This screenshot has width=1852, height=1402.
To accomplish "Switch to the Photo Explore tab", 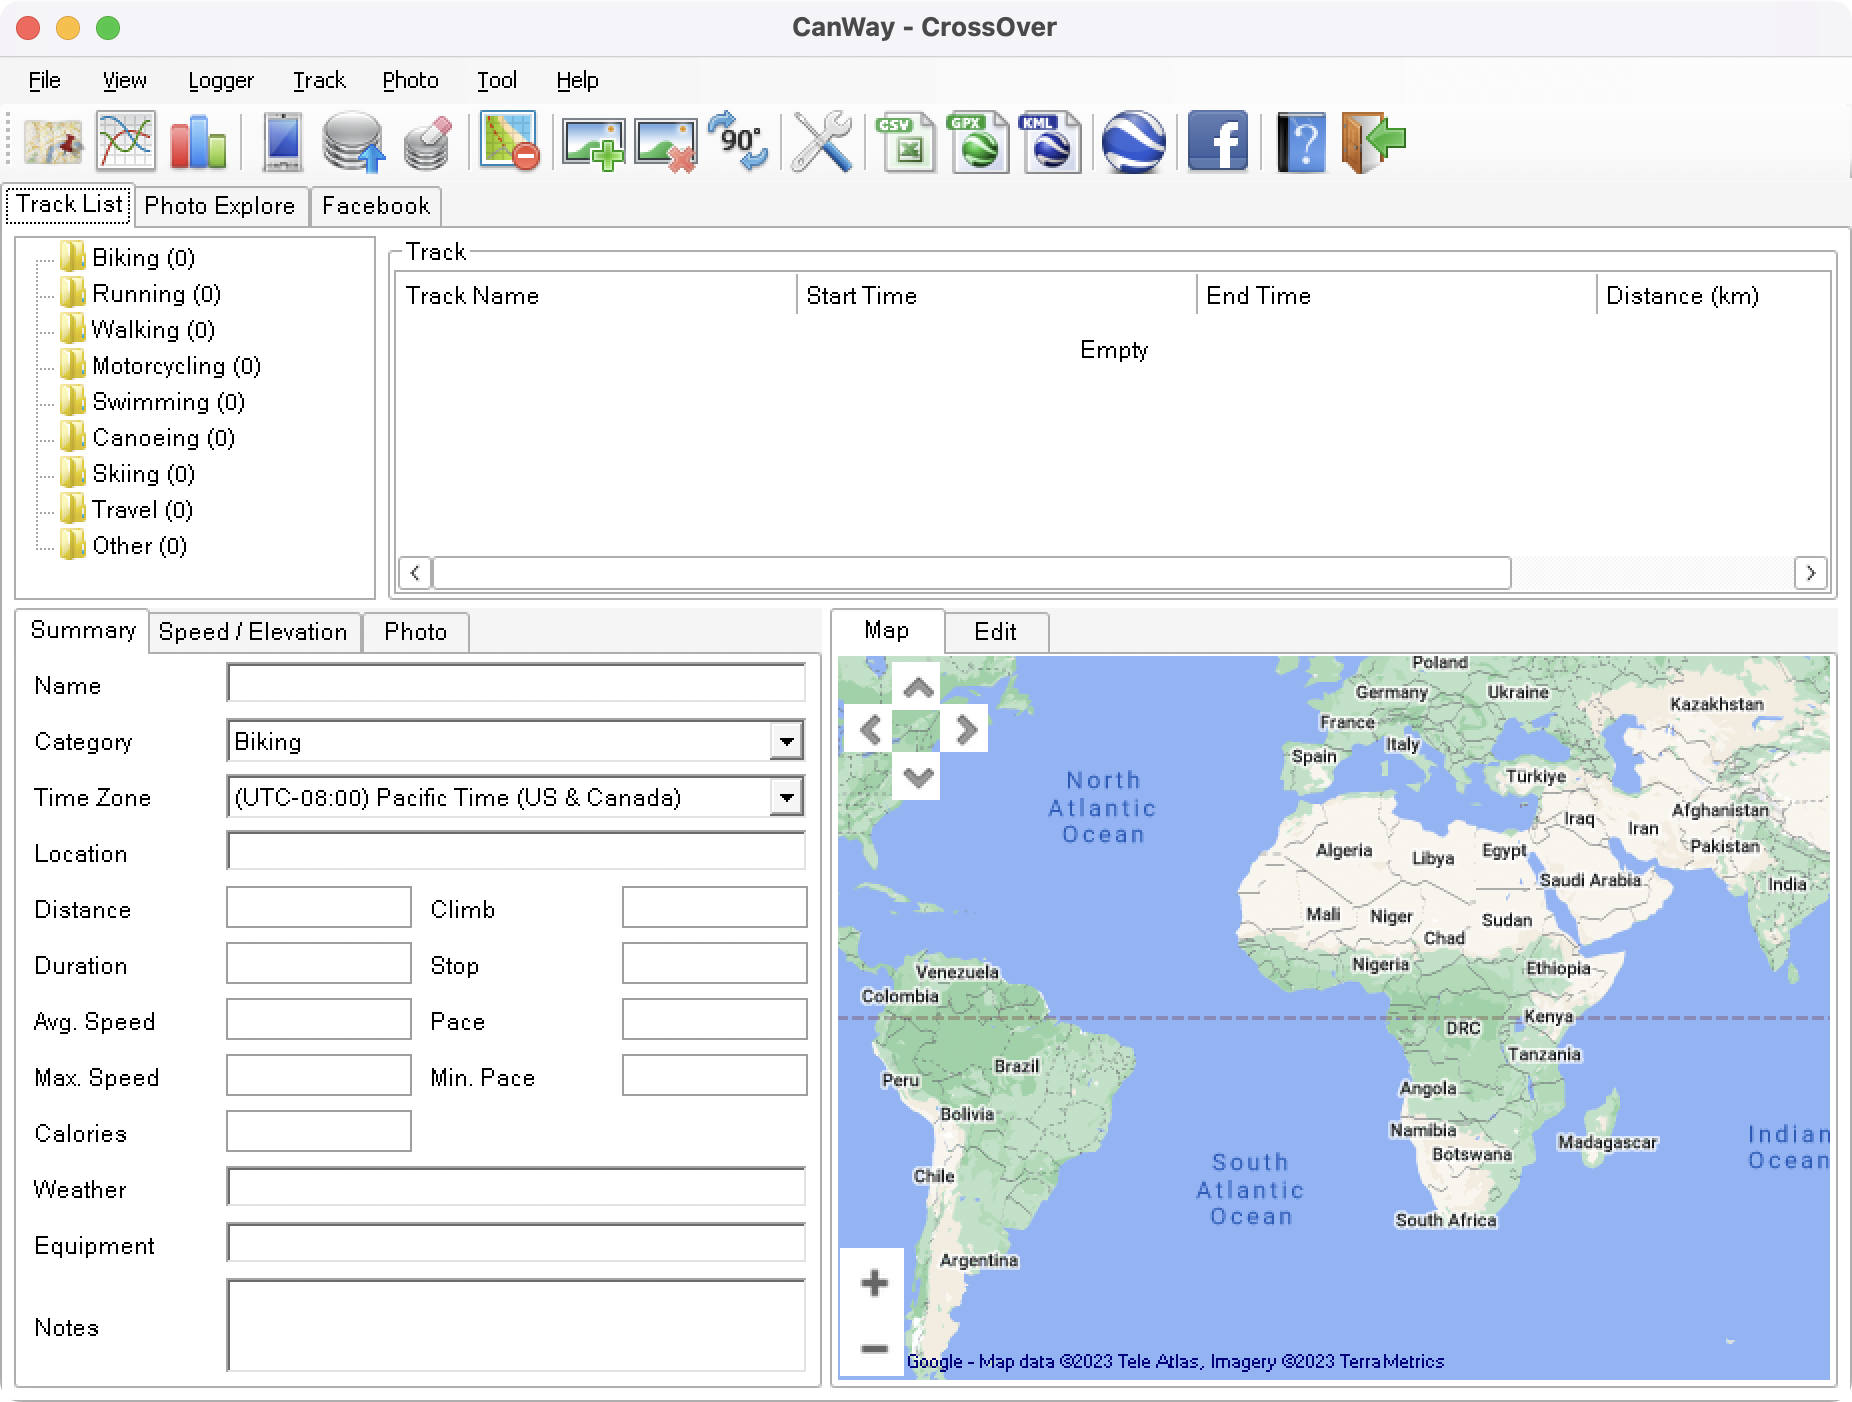I will pos(221,206).
